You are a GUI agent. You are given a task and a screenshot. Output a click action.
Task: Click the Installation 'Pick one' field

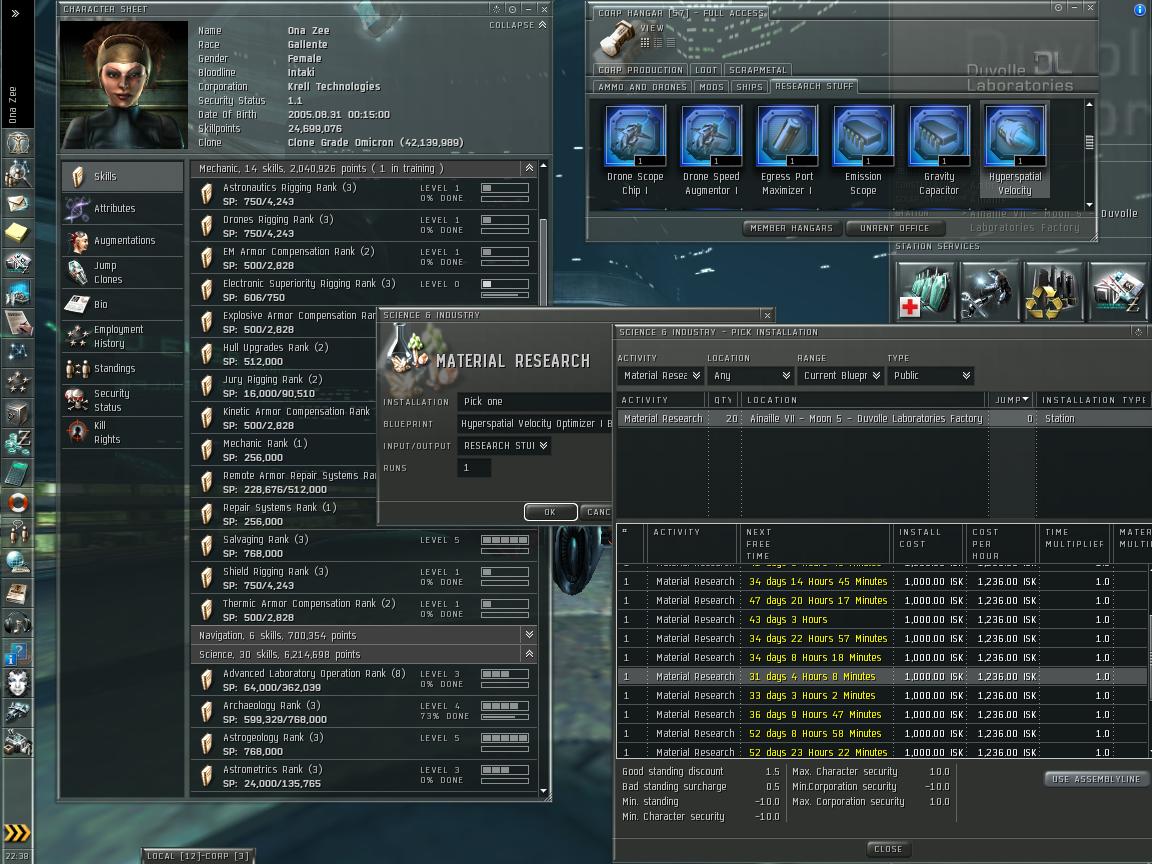534,401
